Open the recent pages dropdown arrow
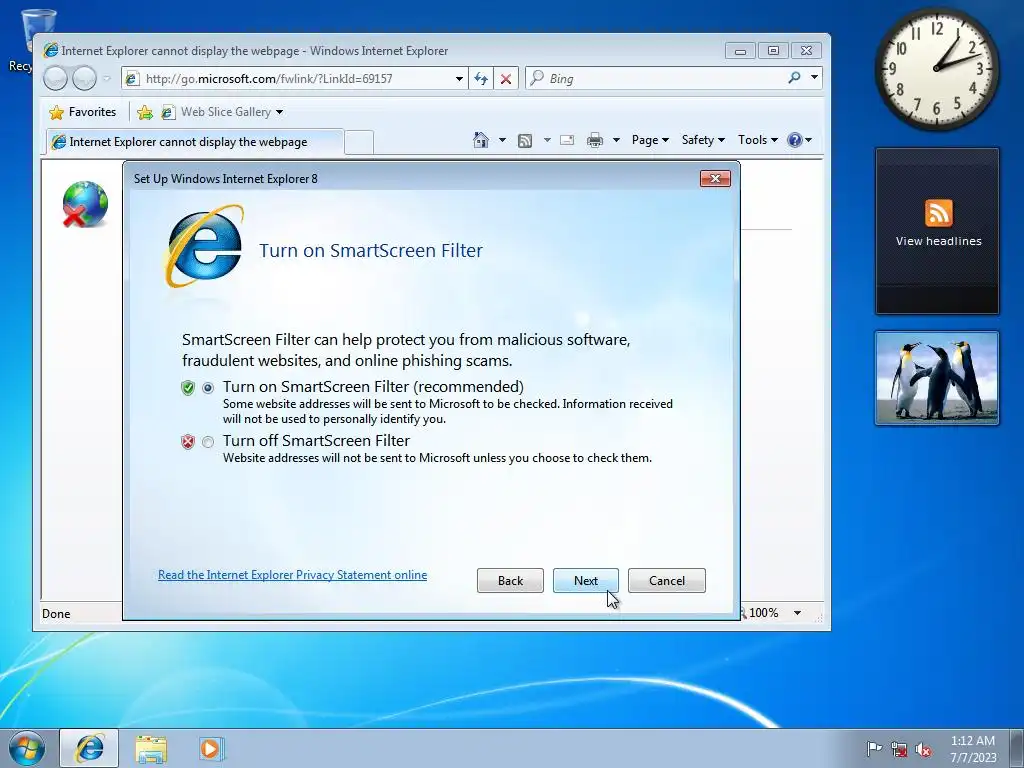Screen dimensions: 1024x768 (106, 79)
